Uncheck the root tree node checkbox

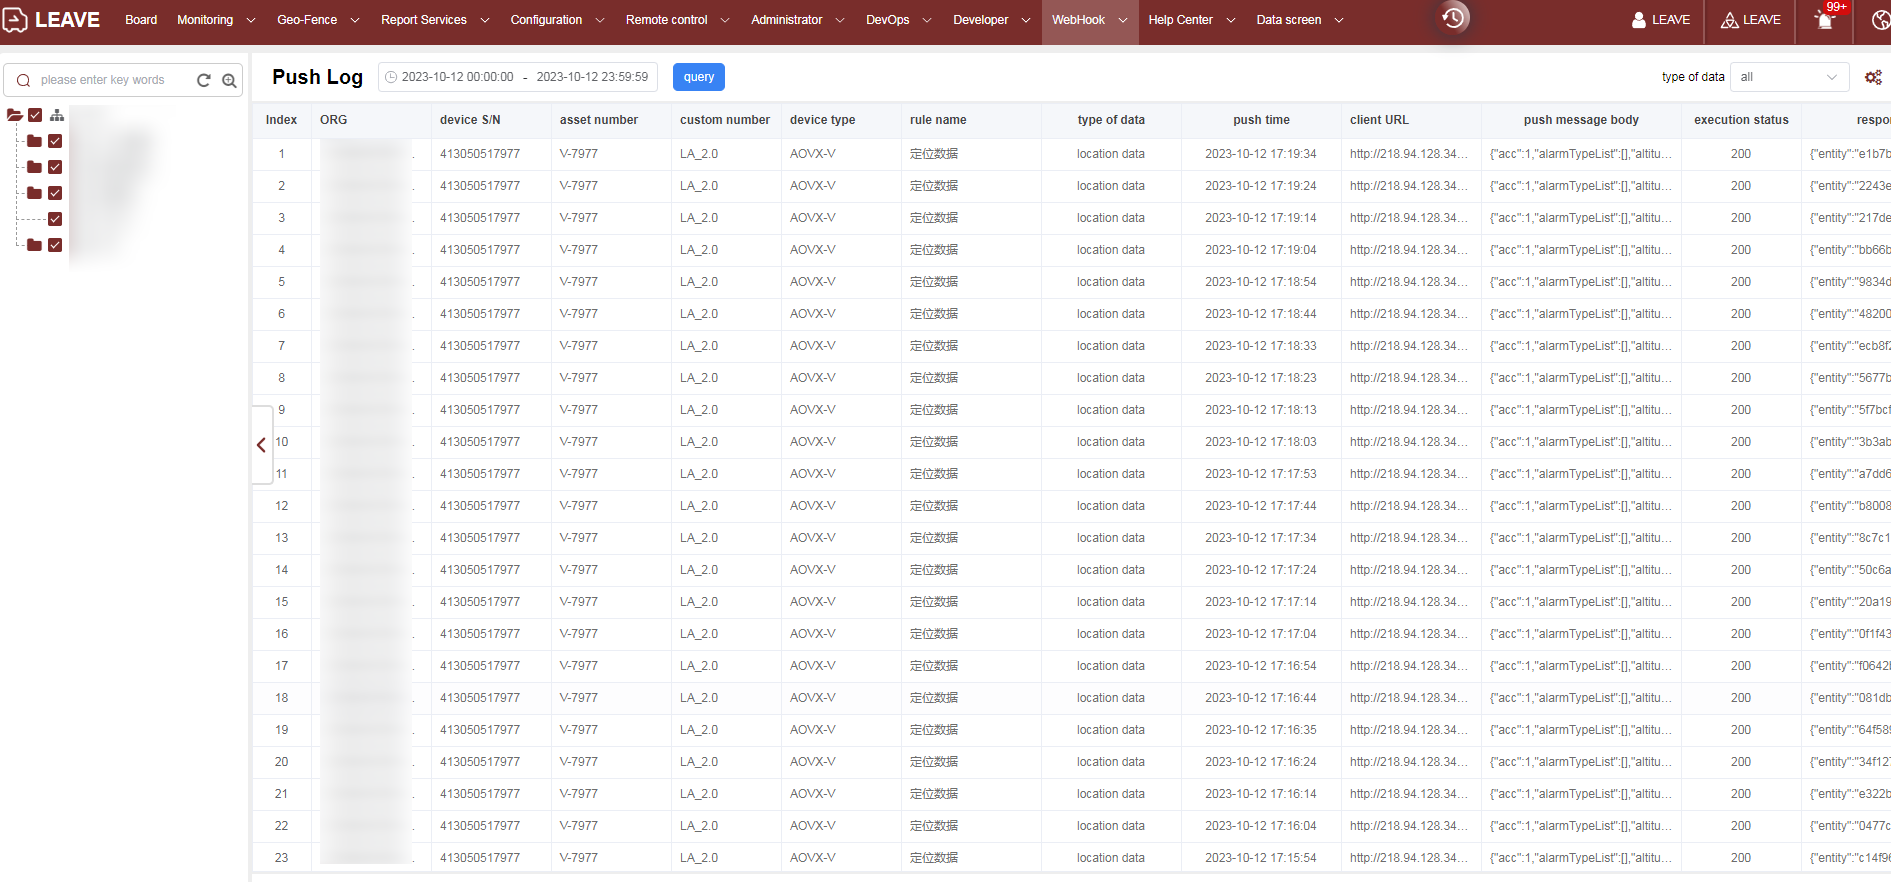(x=35, y=115)
